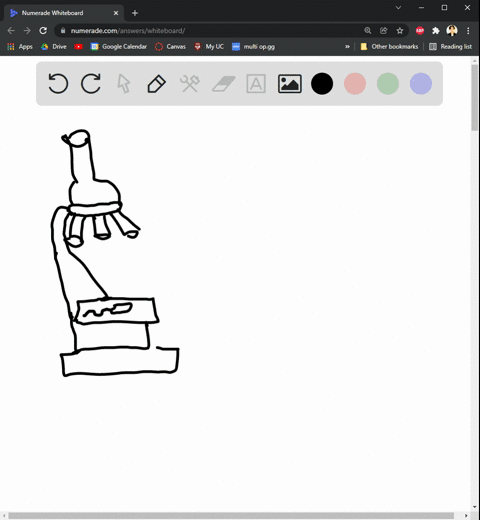Open the Google Calendar bookmark
480x520 pixels.
119,47
